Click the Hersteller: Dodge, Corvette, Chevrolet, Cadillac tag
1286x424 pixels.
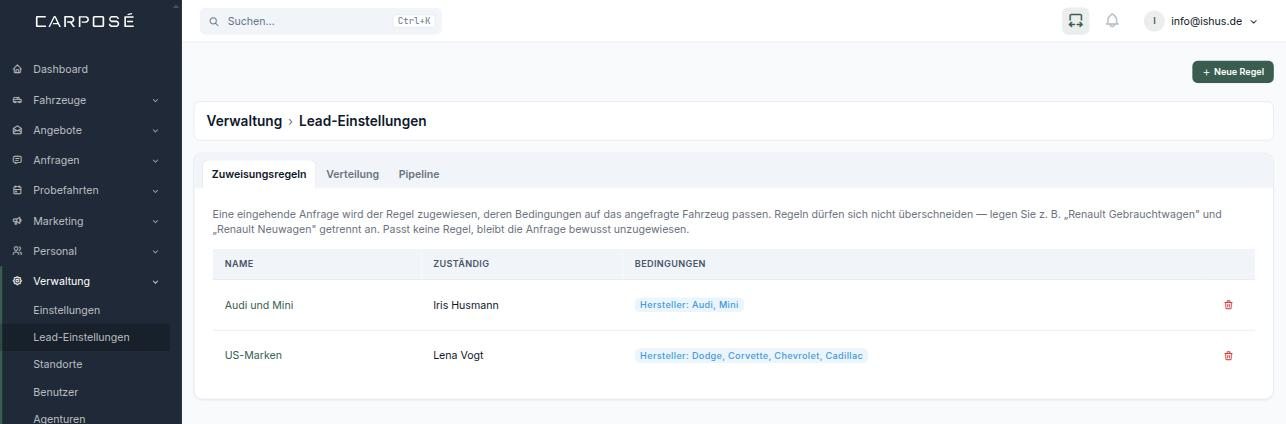(751, 355)
